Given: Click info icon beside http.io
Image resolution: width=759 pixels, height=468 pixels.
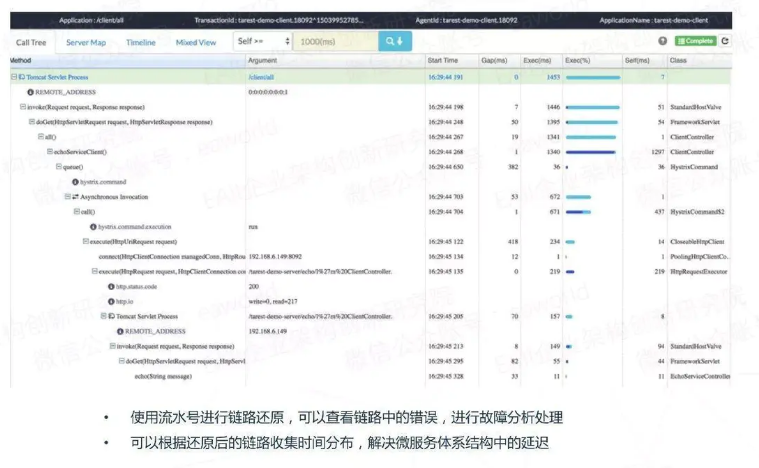Looking at the screenshot, I should click(111, 302).
